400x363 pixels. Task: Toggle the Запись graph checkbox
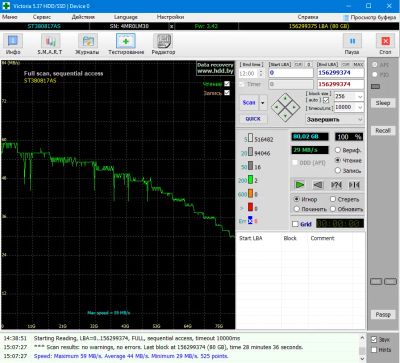point(227,93)
